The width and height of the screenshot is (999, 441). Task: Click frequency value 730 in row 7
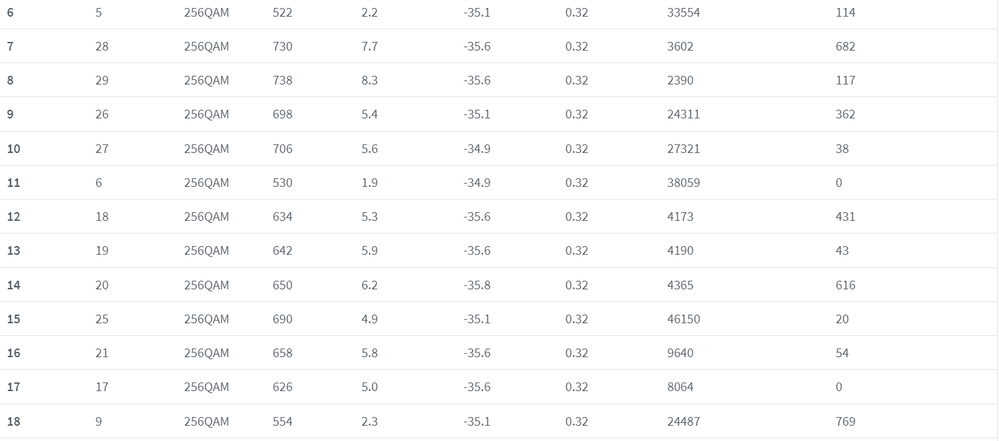coord(282,47)
